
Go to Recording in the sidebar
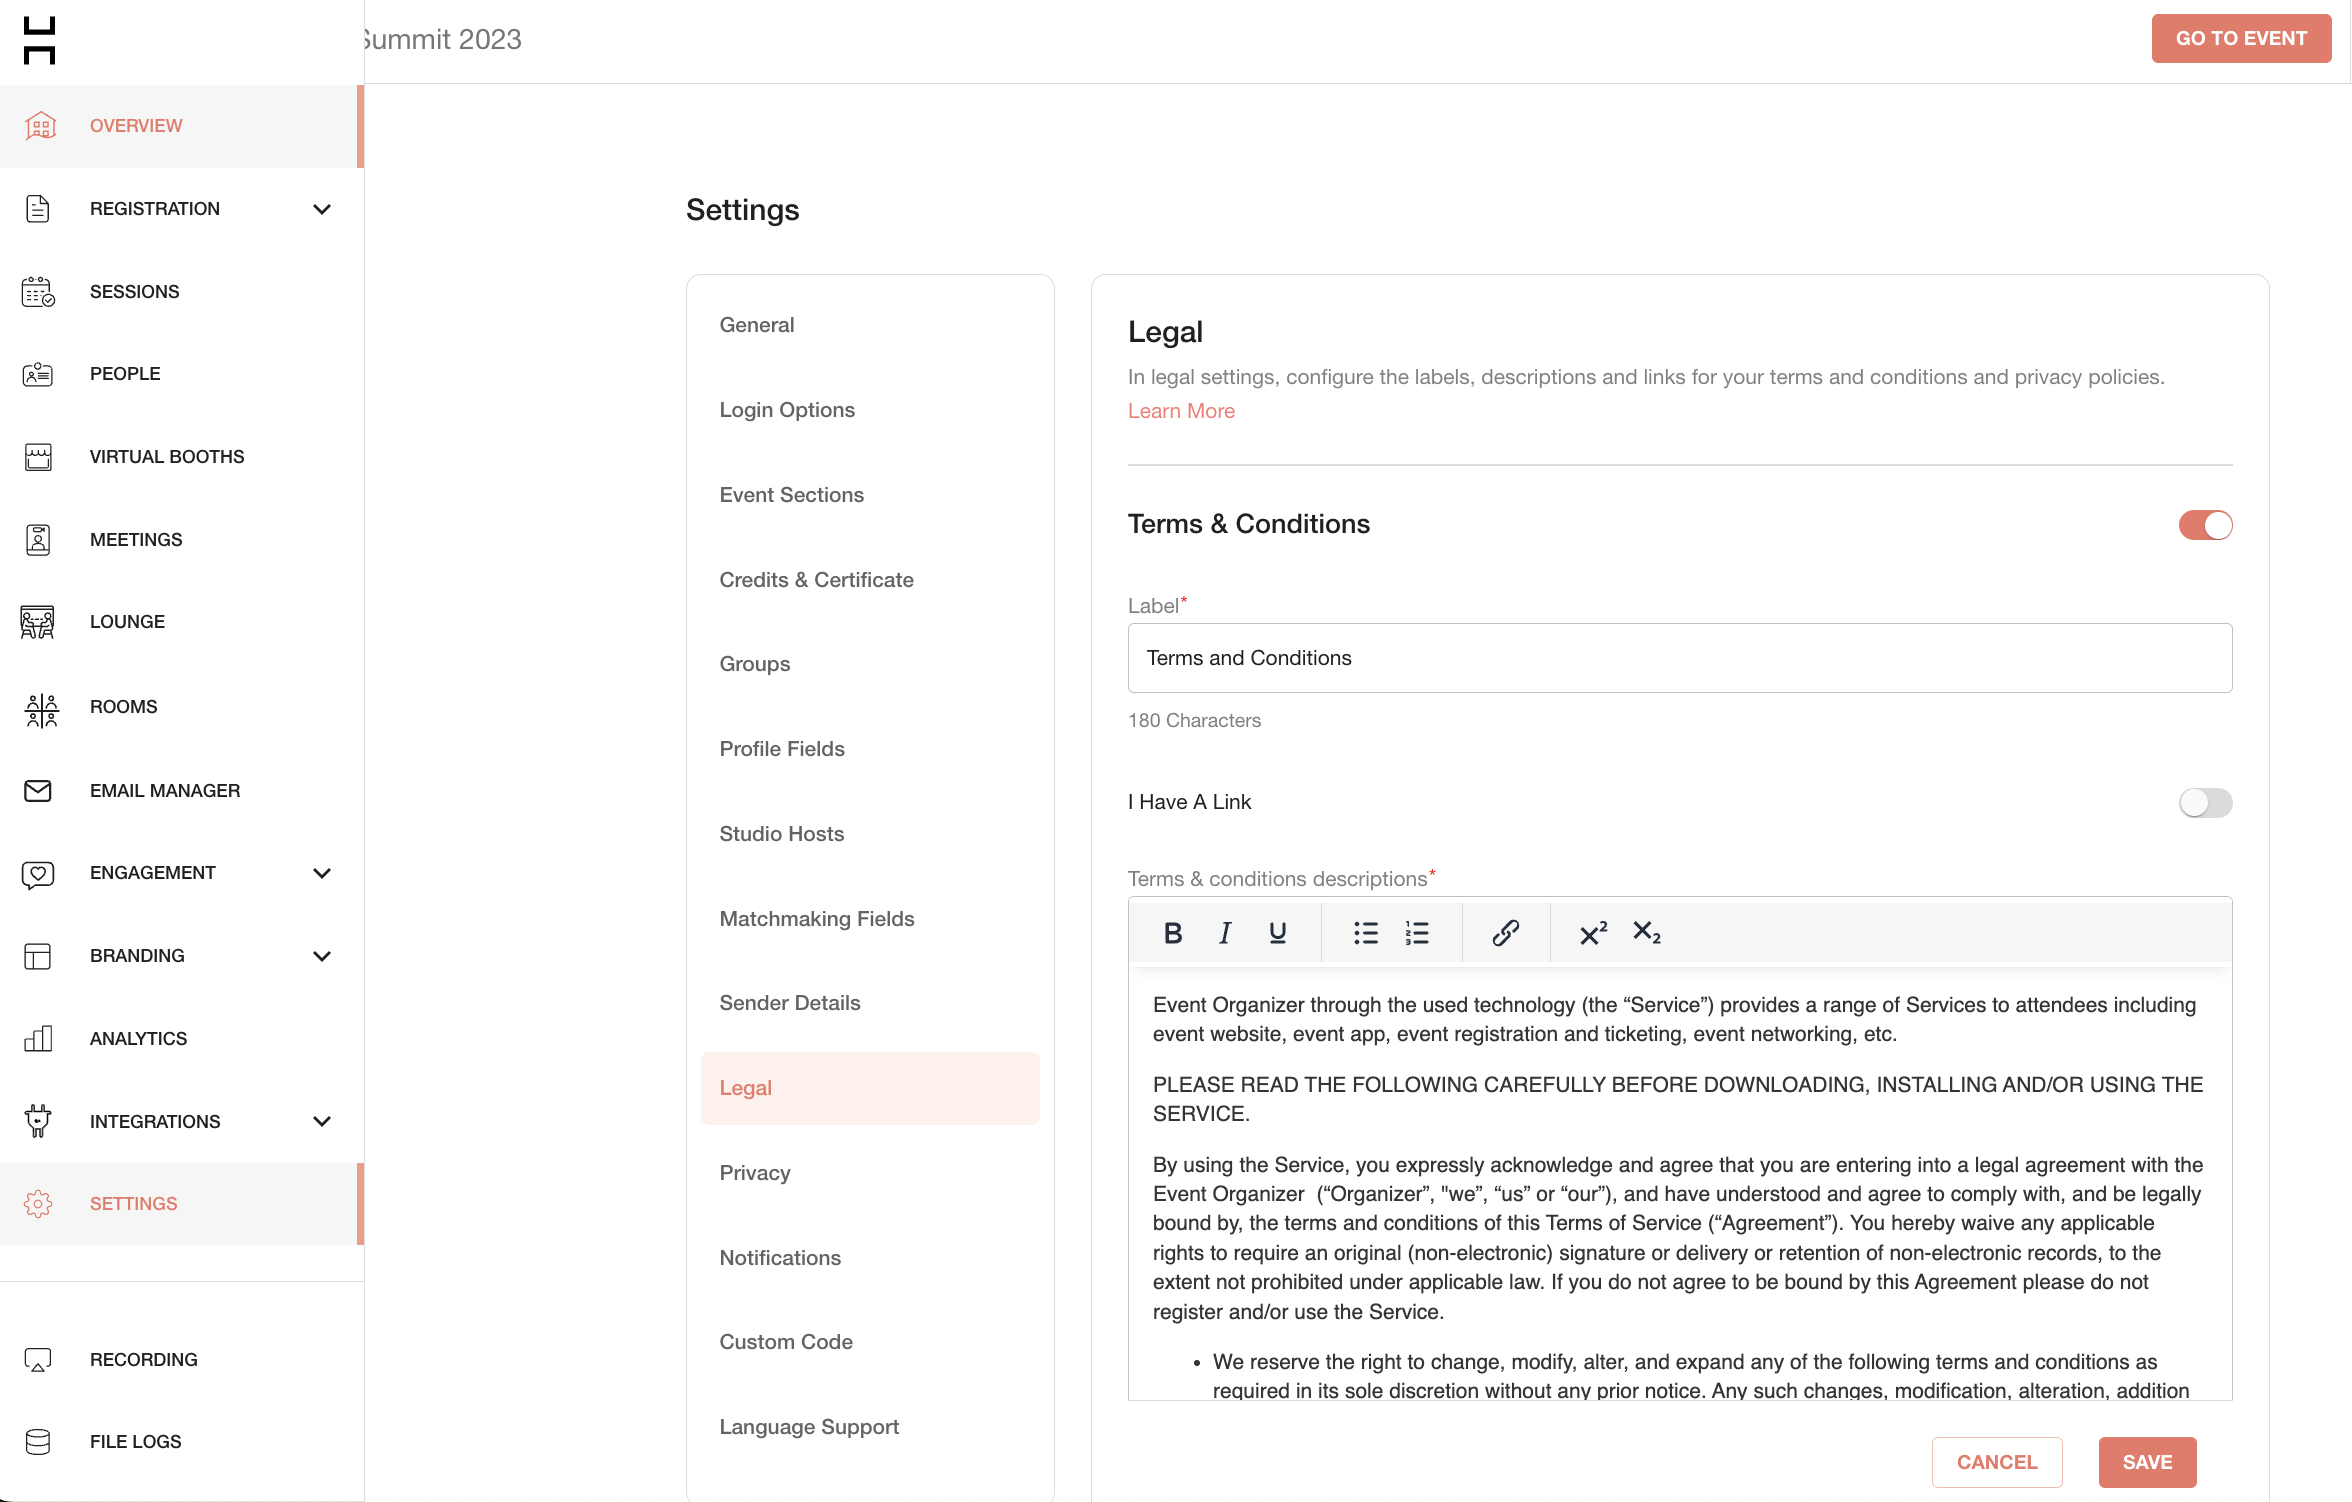pyautogui.click(x=180, y=1360)
